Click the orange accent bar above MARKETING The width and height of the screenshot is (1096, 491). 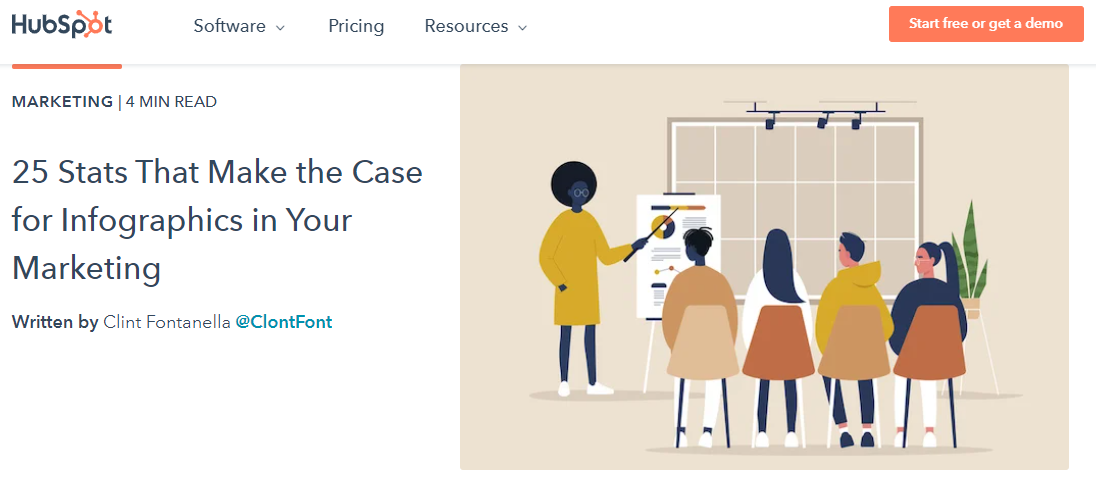coord(67,66)
